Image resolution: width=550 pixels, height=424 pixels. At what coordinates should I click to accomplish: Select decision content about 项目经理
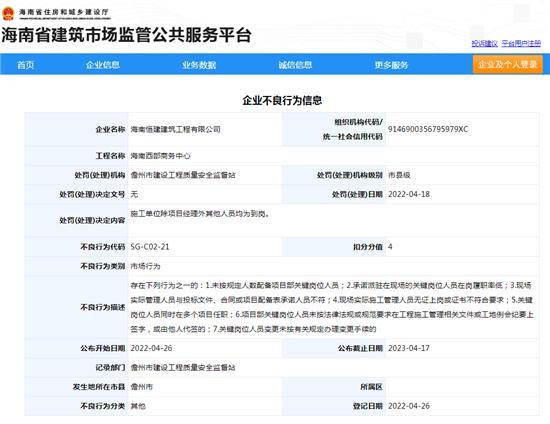pos(200,214)
